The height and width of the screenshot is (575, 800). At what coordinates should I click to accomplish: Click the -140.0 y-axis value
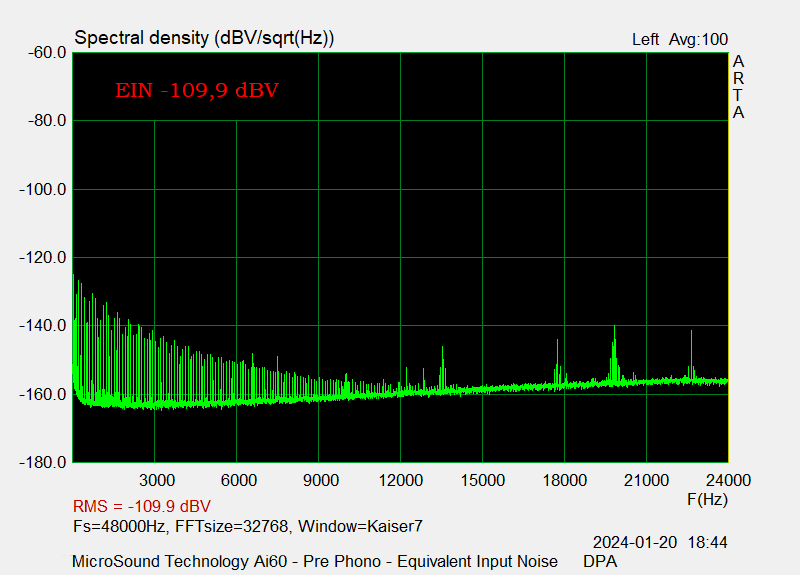pos(43,326)
